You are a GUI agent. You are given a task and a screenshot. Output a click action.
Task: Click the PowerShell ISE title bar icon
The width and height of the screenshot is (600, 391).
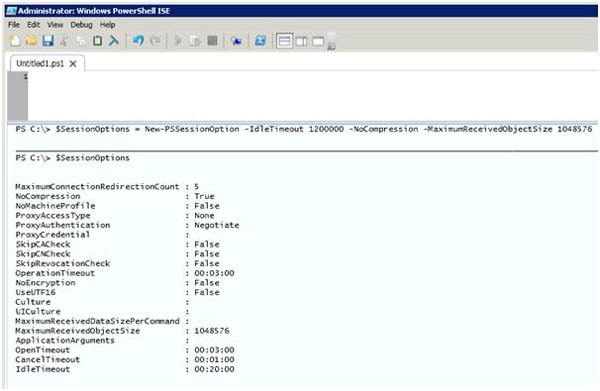(x=11, y=11)
